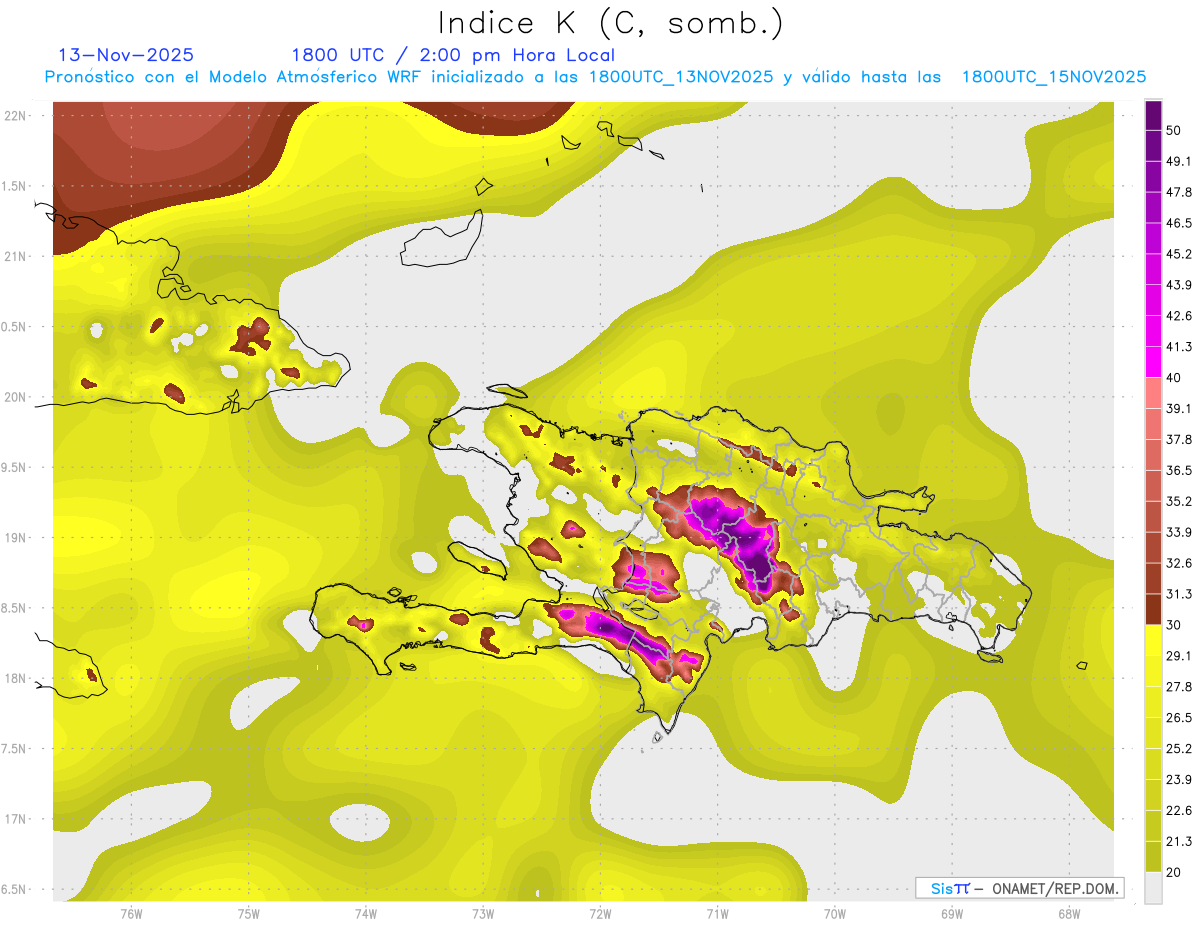Click the "22.6" color scale value
Image resolution: width=1200 pixels, height=927 pixels.
(x=1179, y=811)
